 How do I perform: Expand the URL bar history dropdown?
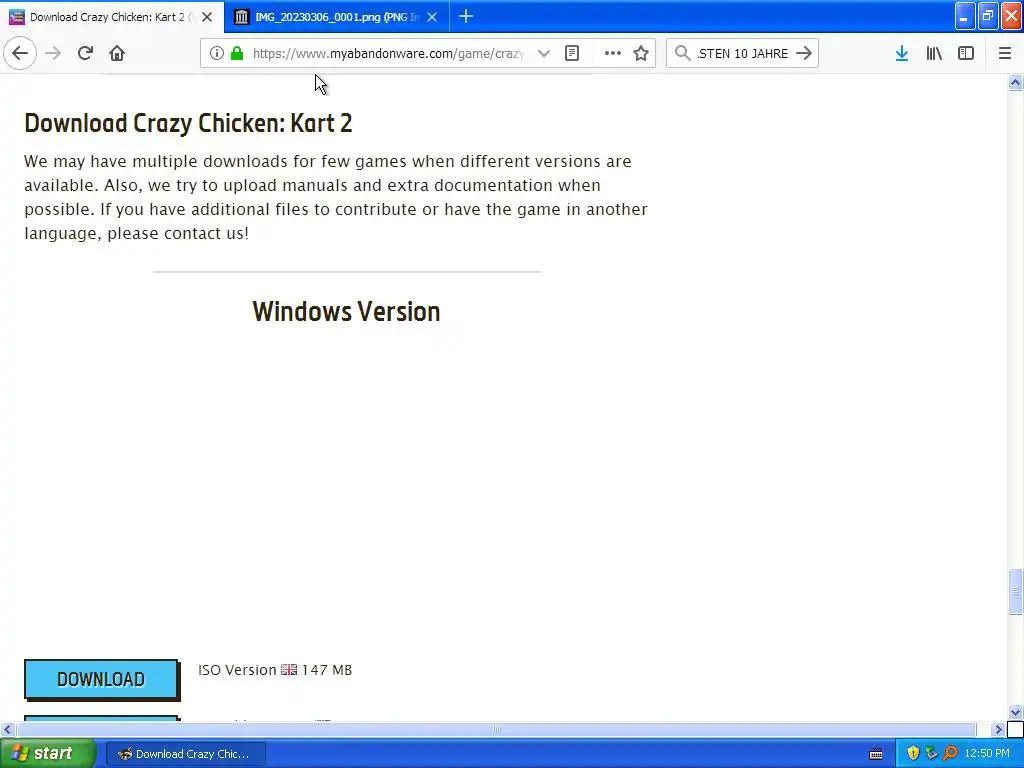543,53
